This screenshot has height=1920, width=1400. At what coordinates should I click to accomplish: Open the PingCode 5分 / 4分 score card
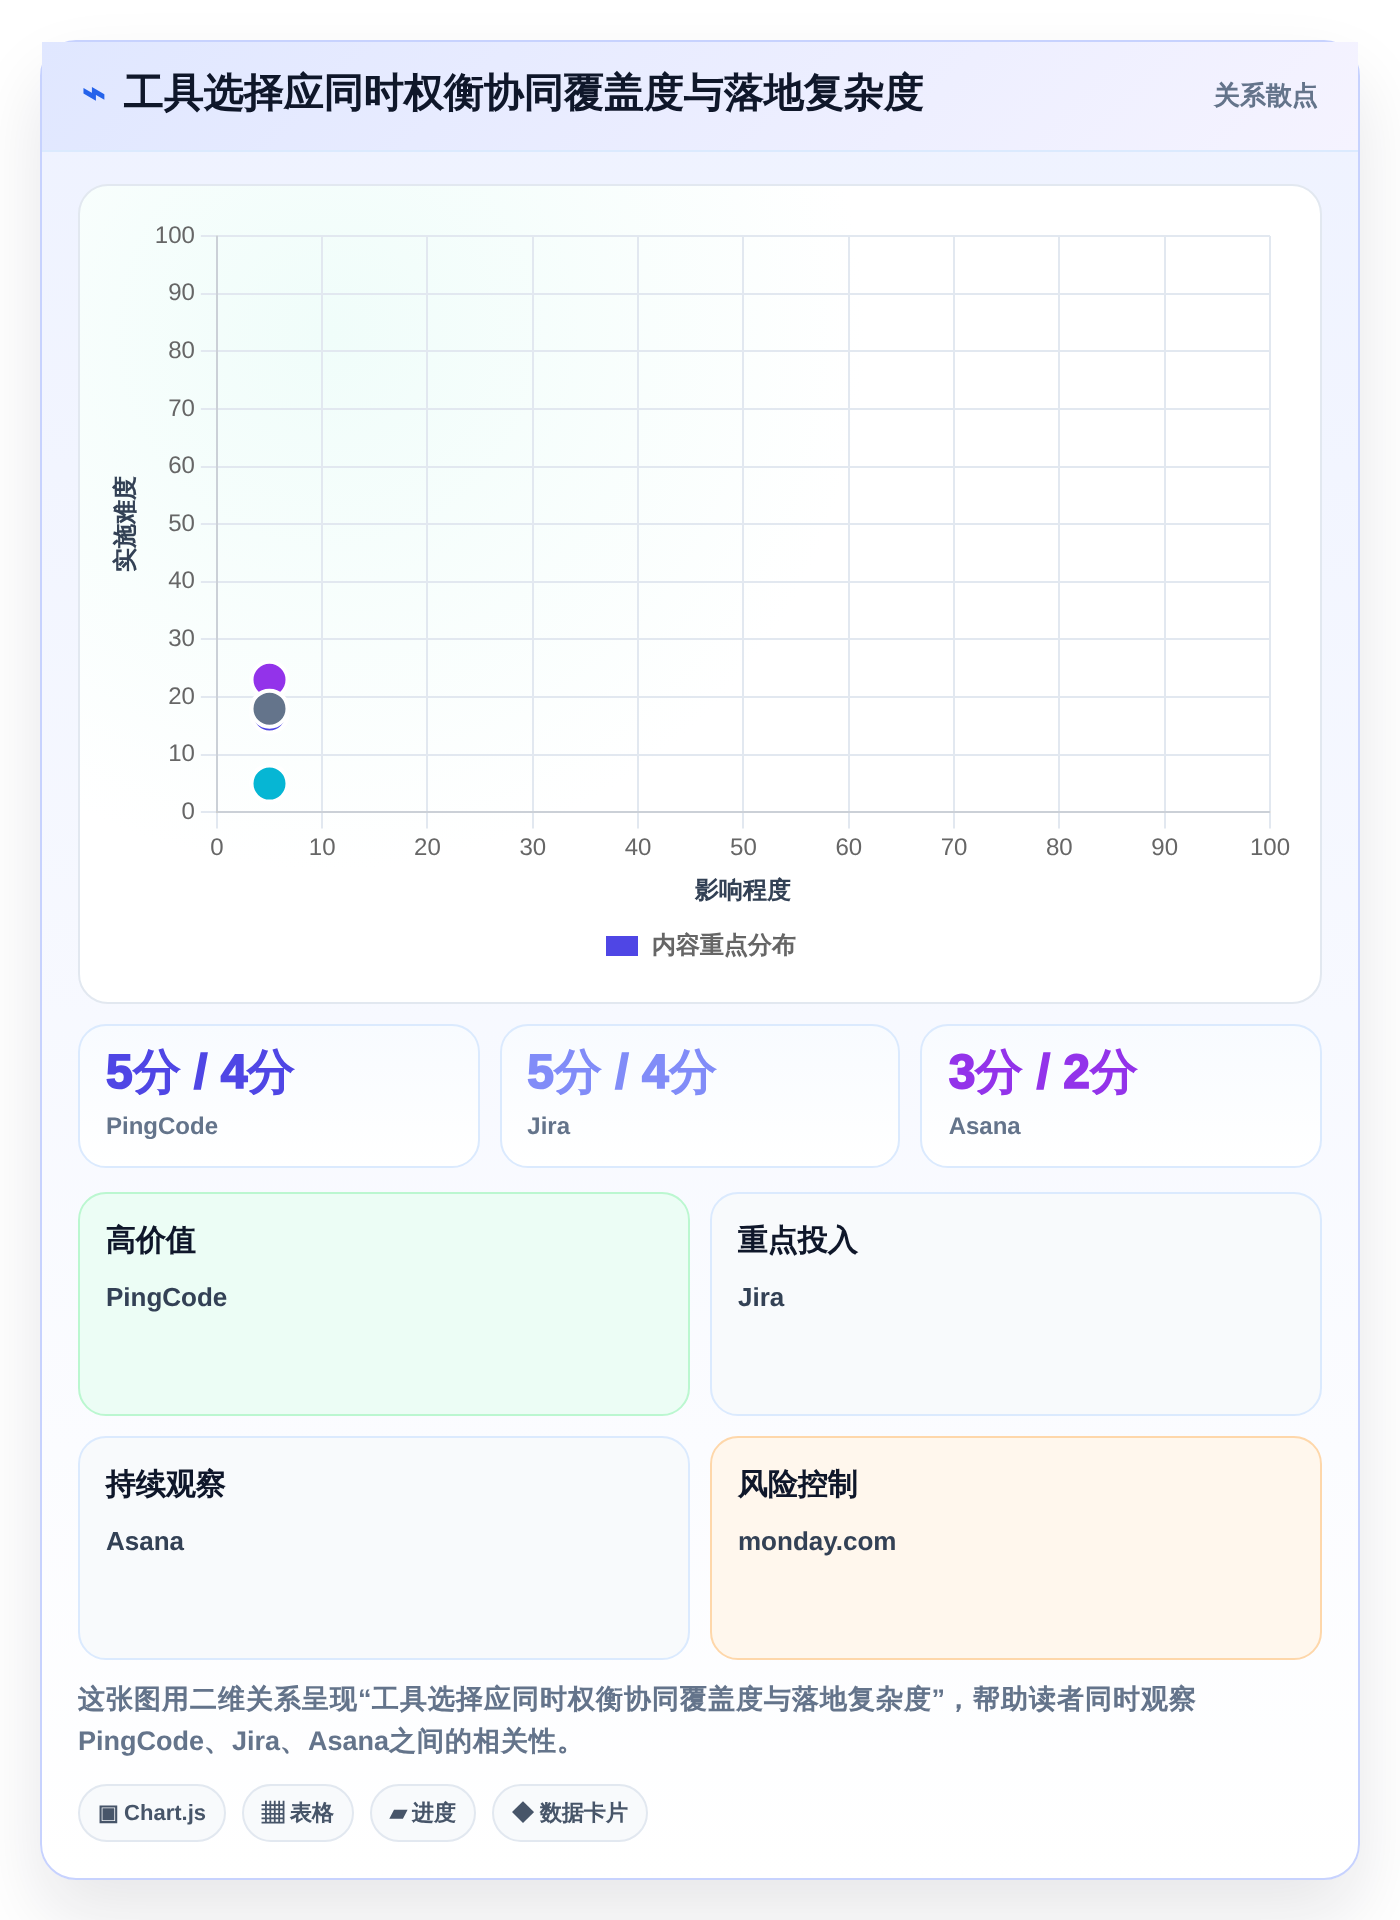(x=279, y=1096)
